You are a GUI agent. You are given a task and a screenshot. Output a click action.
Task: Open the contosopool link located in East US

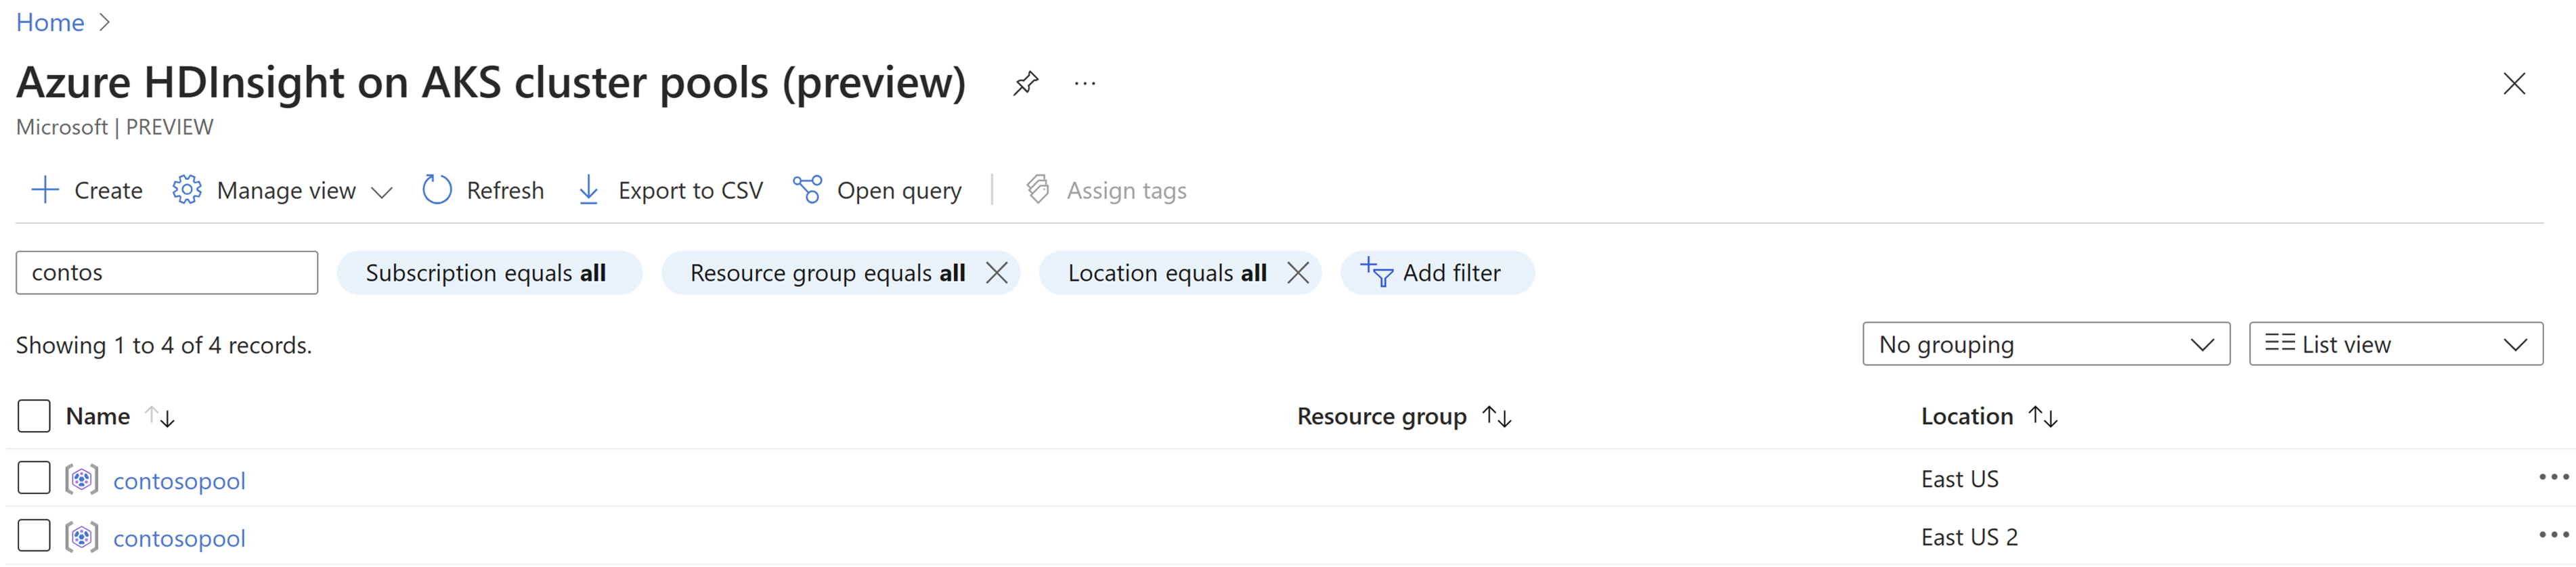[179, 481]
